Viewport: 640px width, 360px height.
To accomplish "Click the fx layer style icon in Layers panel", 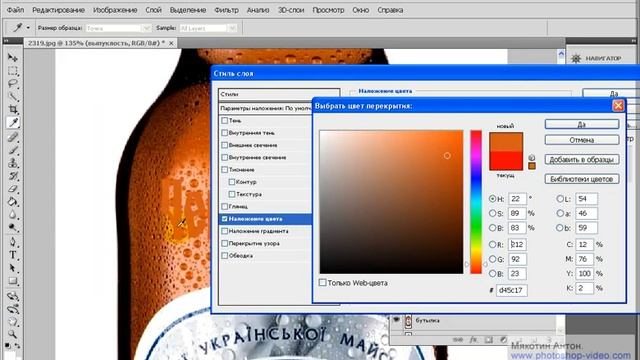I will click(473, 340).
